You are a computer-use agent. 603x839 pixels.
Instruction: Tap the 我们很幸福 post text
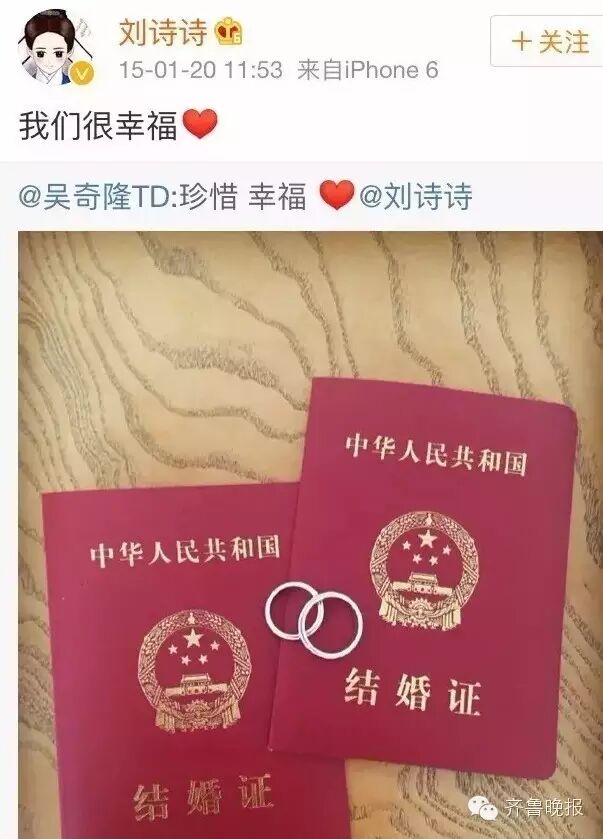coord(98,126)
